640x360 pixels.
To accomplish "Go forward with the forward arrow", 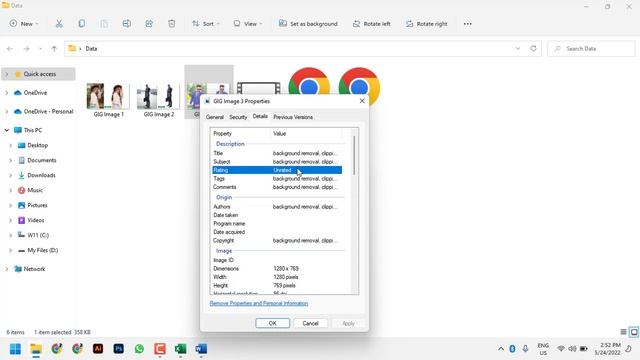I will pyautogui.click(x=26, y=49).
